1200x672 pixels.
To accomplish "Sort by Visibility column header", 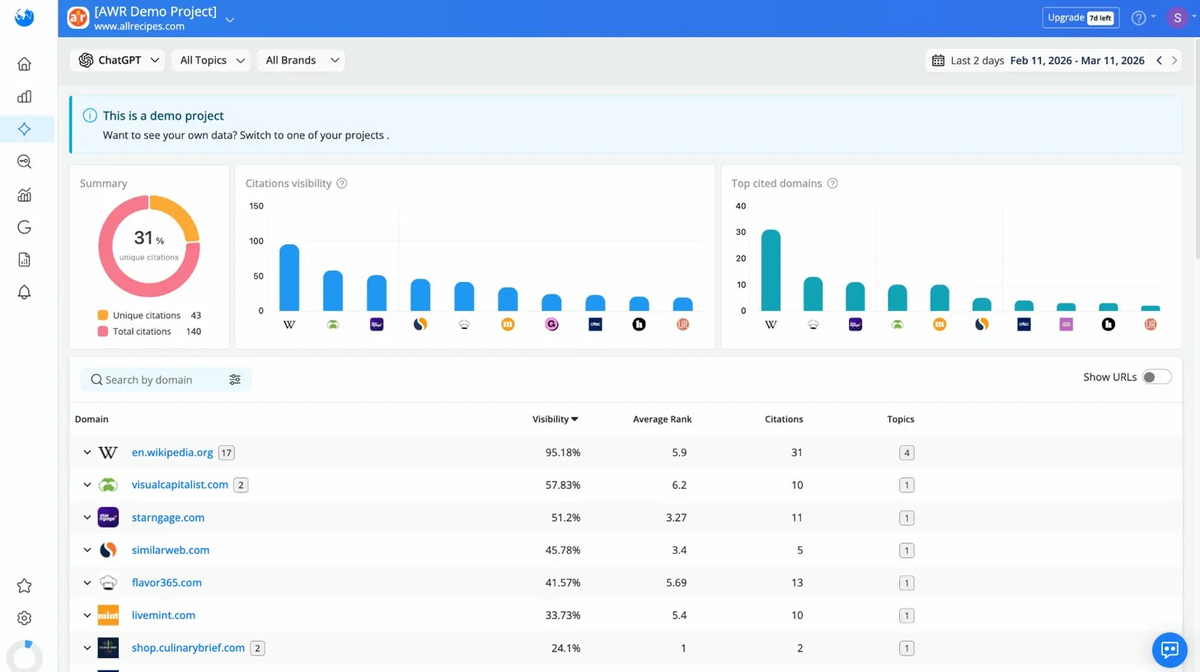I will point(555,419).
